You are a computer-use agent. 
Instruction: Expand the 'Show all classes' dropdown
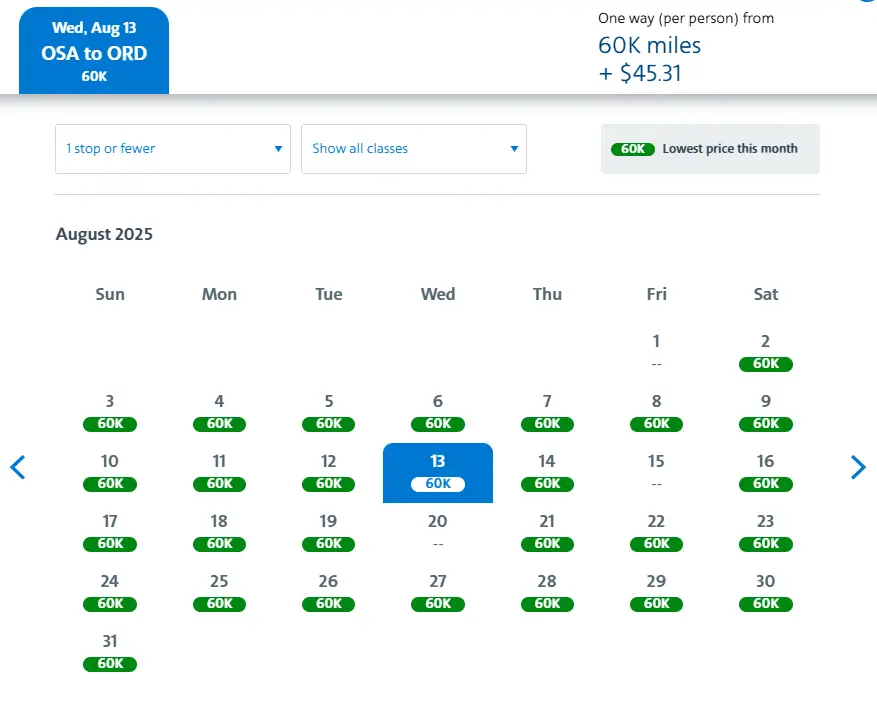[413, 149]
